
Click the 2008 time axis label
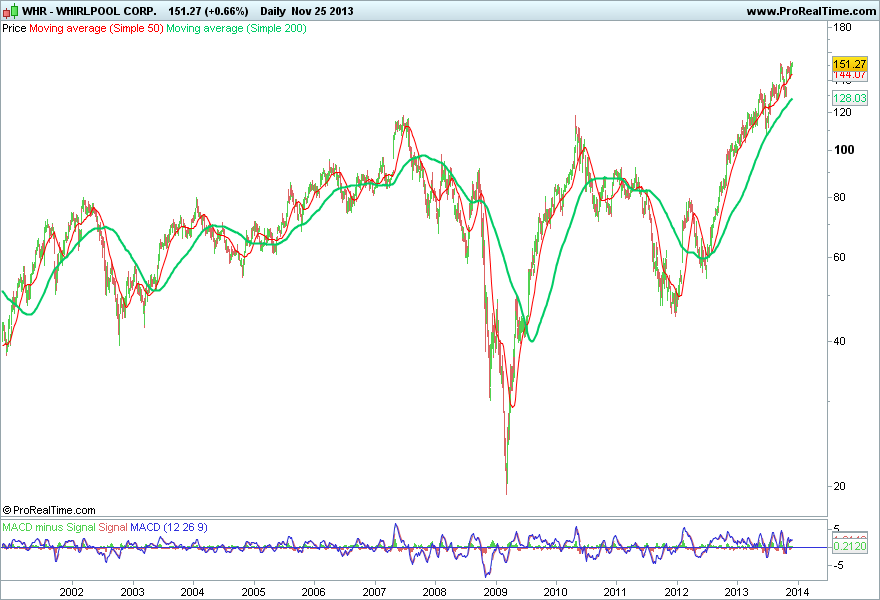[434, 592]
